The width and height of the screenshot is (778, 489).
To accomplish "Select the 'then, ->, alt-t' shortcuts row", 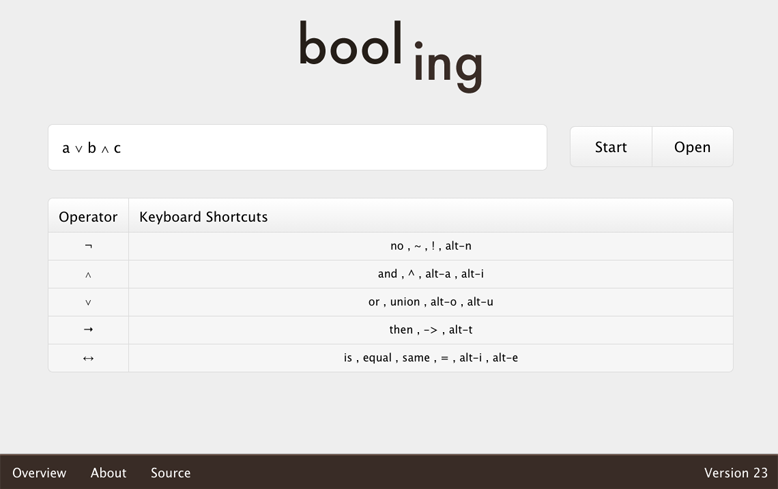I will pos(430,330).
